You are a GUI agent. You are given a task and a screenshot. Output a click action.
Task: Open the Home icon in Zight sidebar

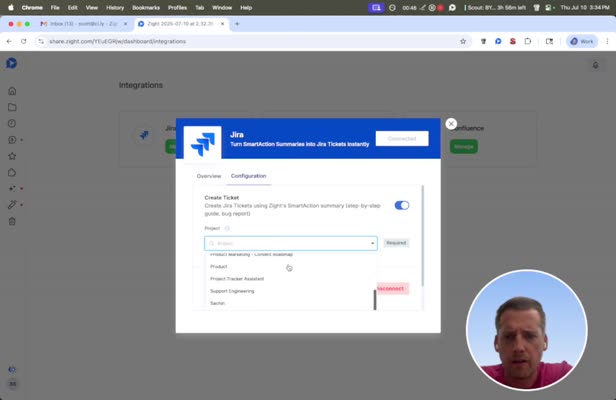(x=12, y=91)
